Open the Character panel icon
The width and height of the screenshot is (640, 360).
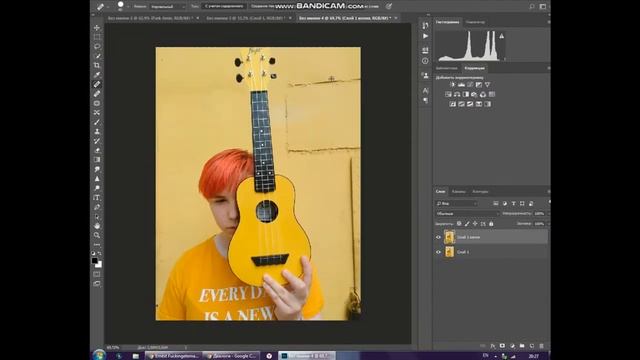click(x=425, y=90)
